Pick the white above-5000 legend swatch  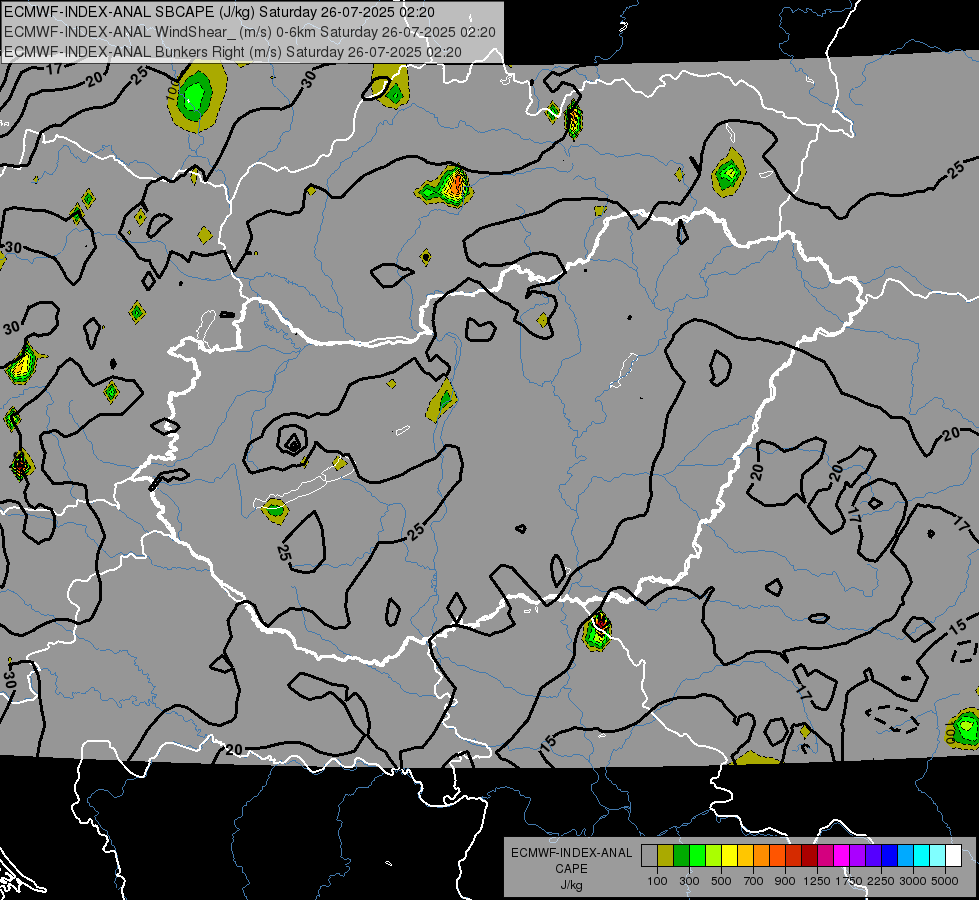pos(953,856)
